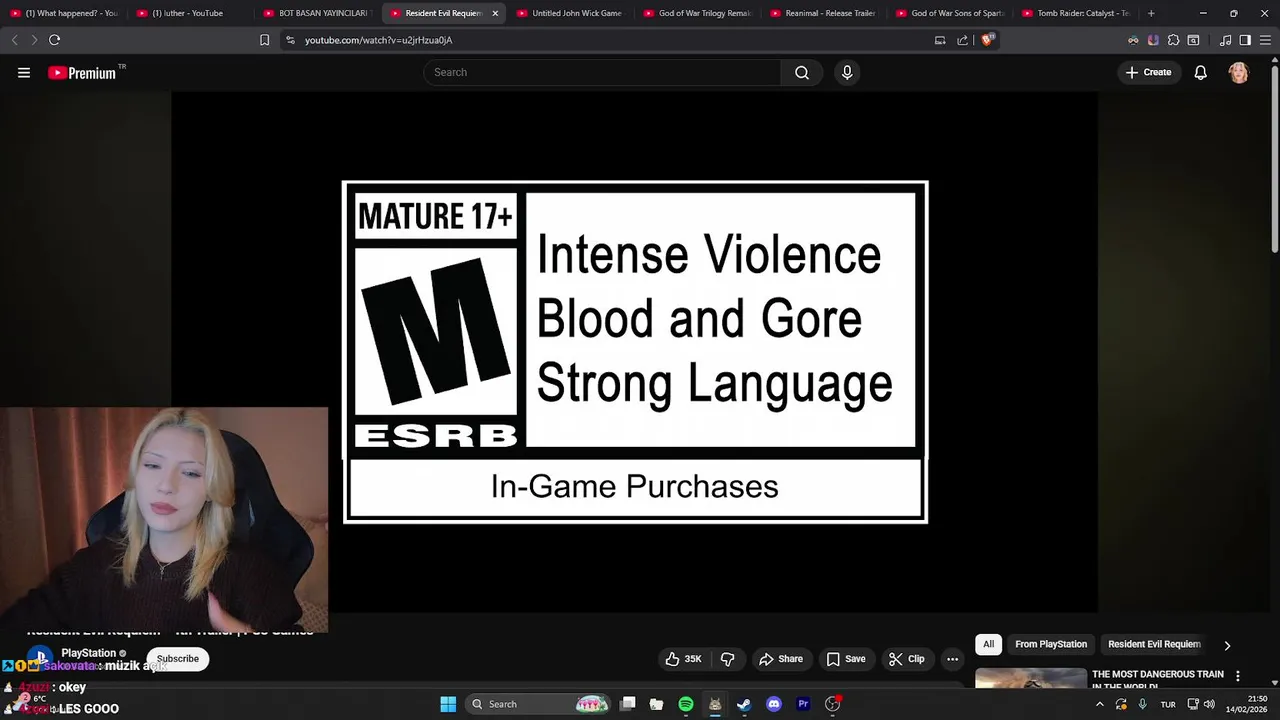
Task: Open File Explorer from the taskbar
Action: point(656,704)
